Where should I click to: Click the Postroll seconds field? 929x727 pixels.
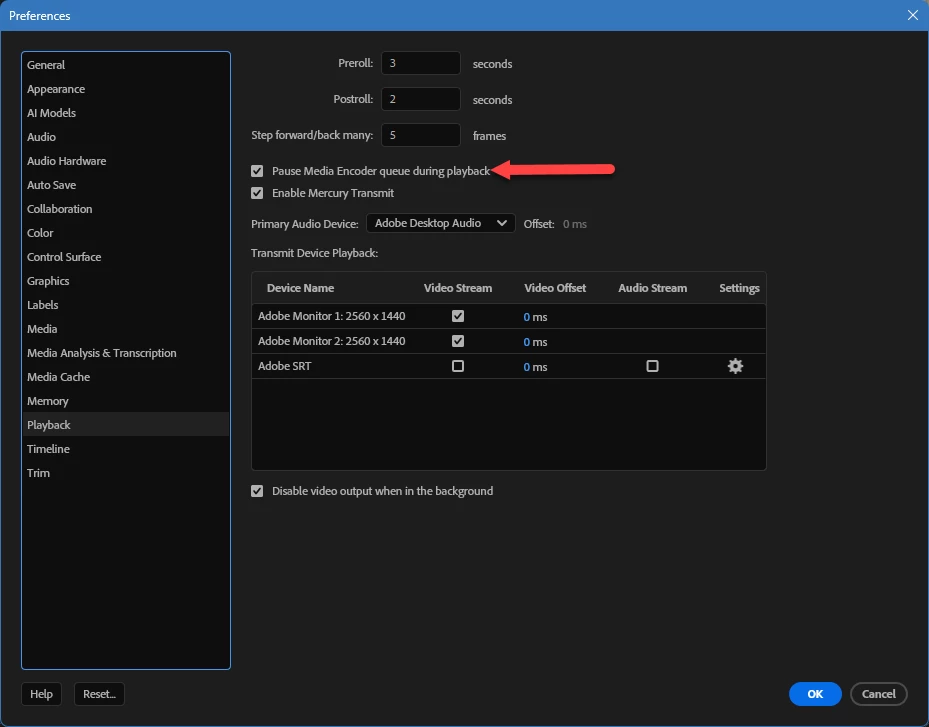pos(421,99)
